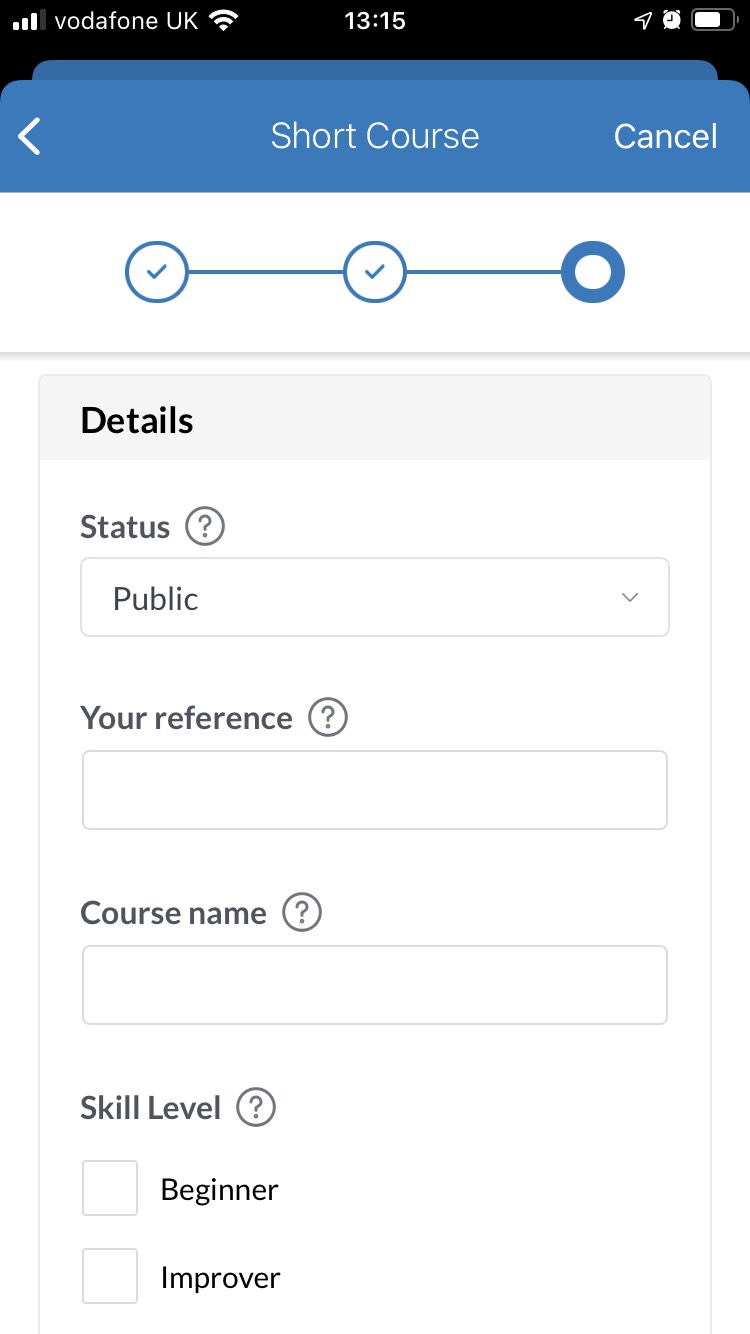Focus the Course name text field
Viewport: 750px width, 1334px height.
click(x=374, y=985)
